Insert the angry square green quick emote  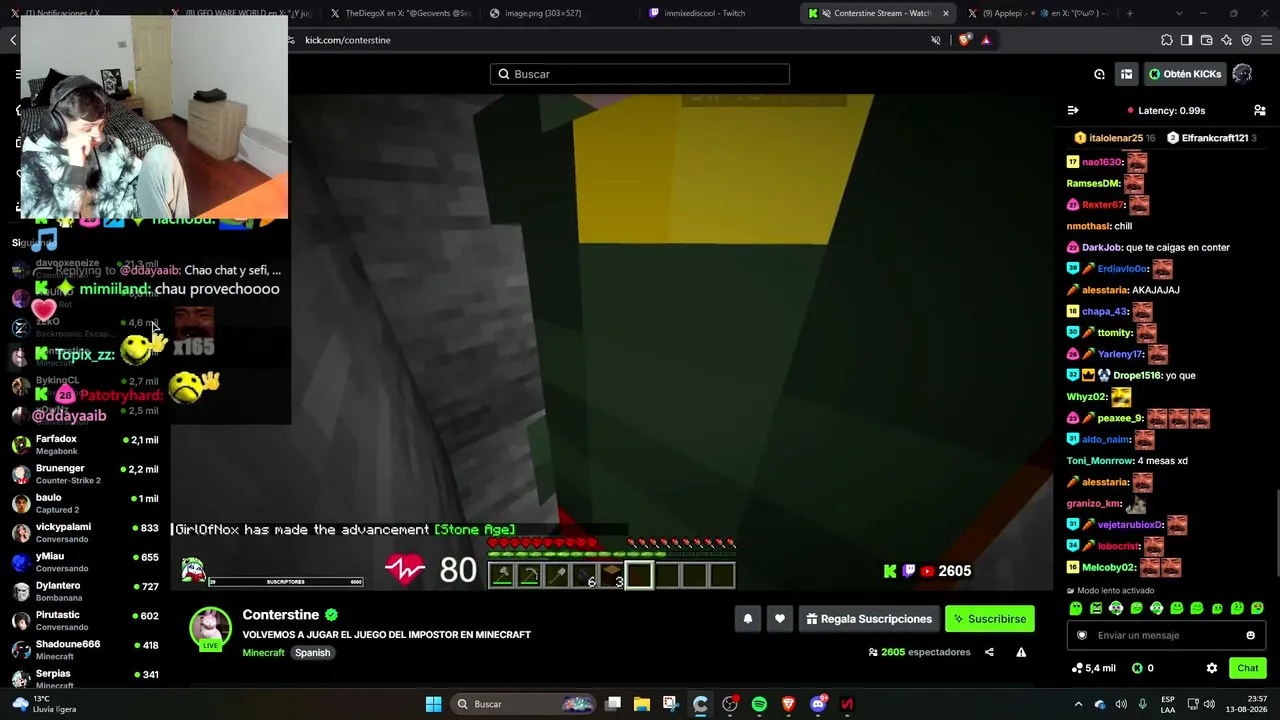1096,608
